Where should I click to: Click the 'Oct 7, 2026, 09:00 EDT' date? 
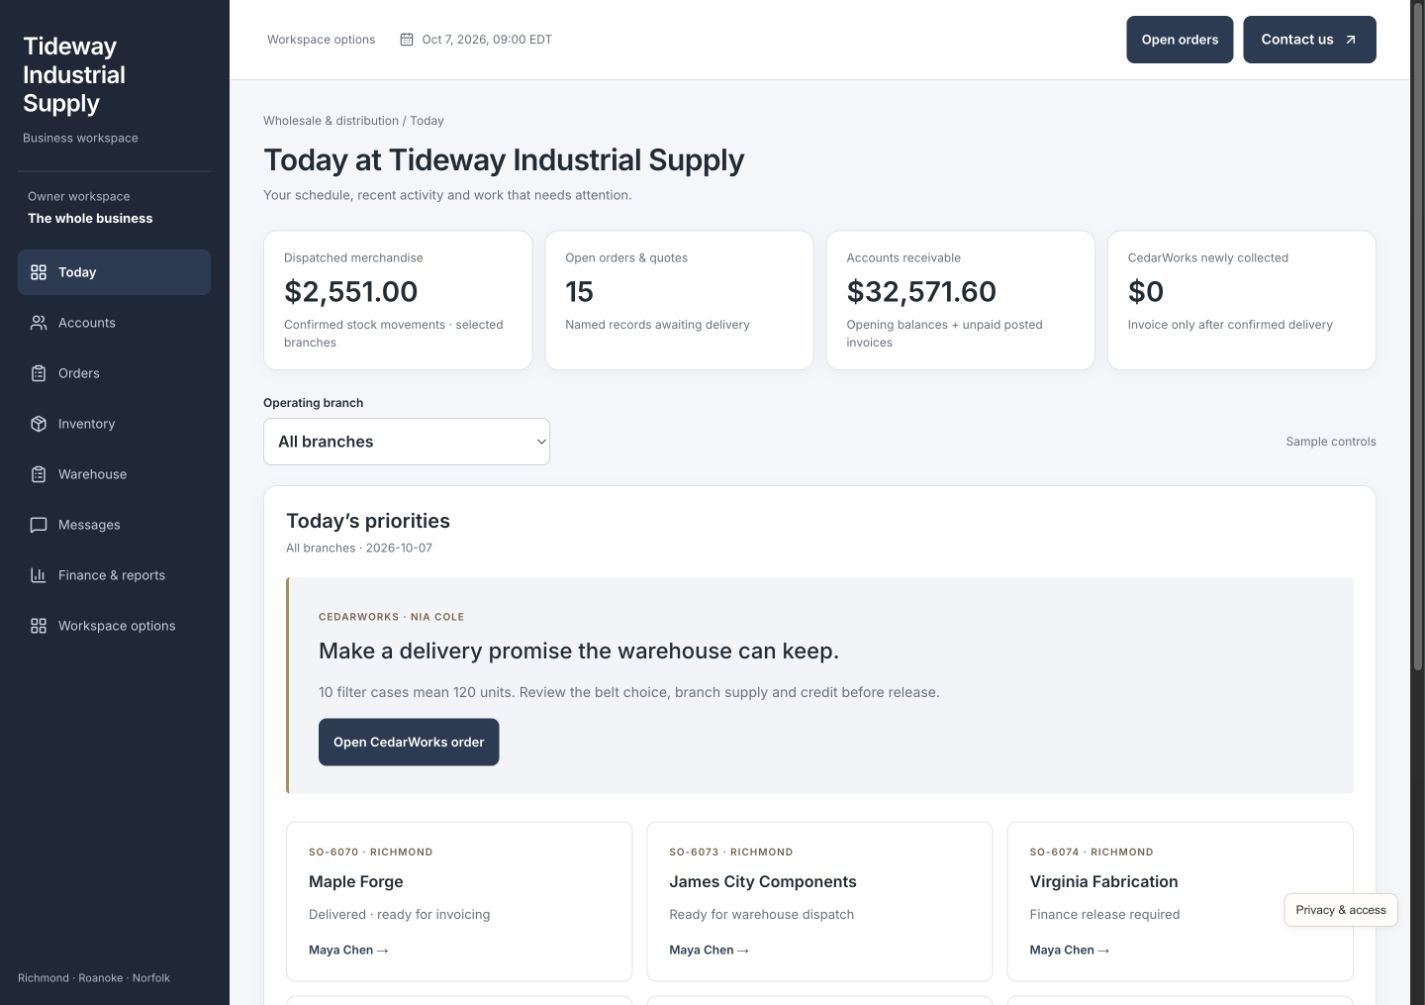point(487,40)
